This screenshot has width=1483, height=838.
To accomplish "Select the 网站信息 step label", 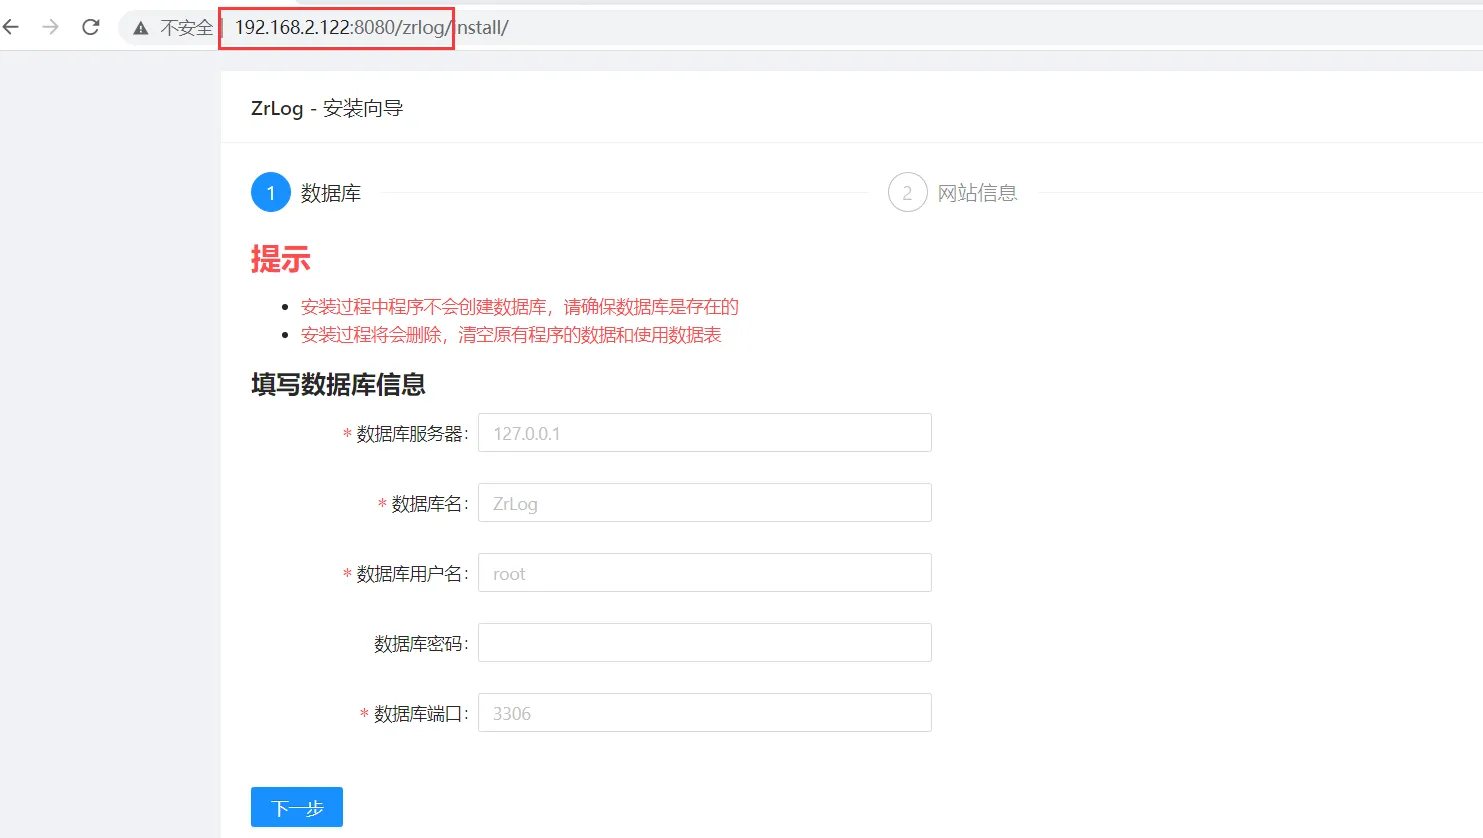I will pyautogui.click(x=977, y=193).
